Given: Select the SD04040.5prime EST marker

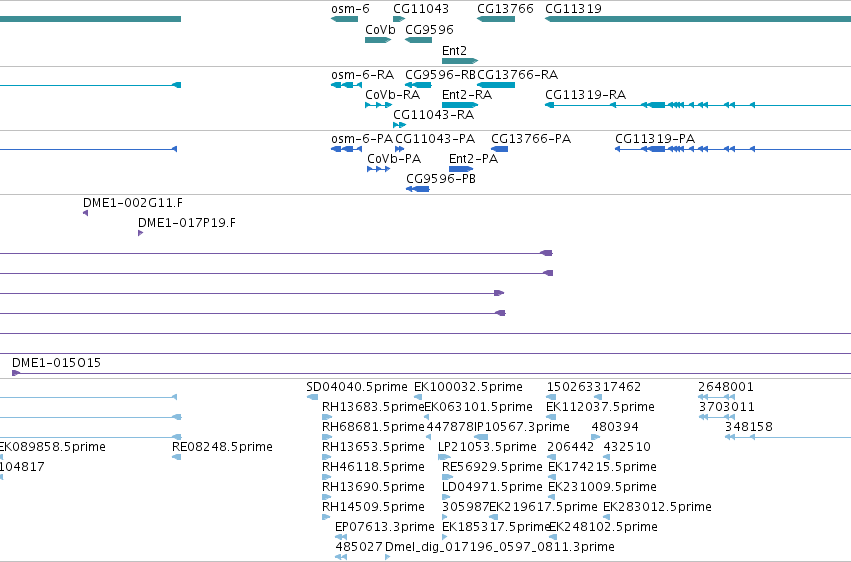Looking at the screenshot, I should [x=313, y=397].
